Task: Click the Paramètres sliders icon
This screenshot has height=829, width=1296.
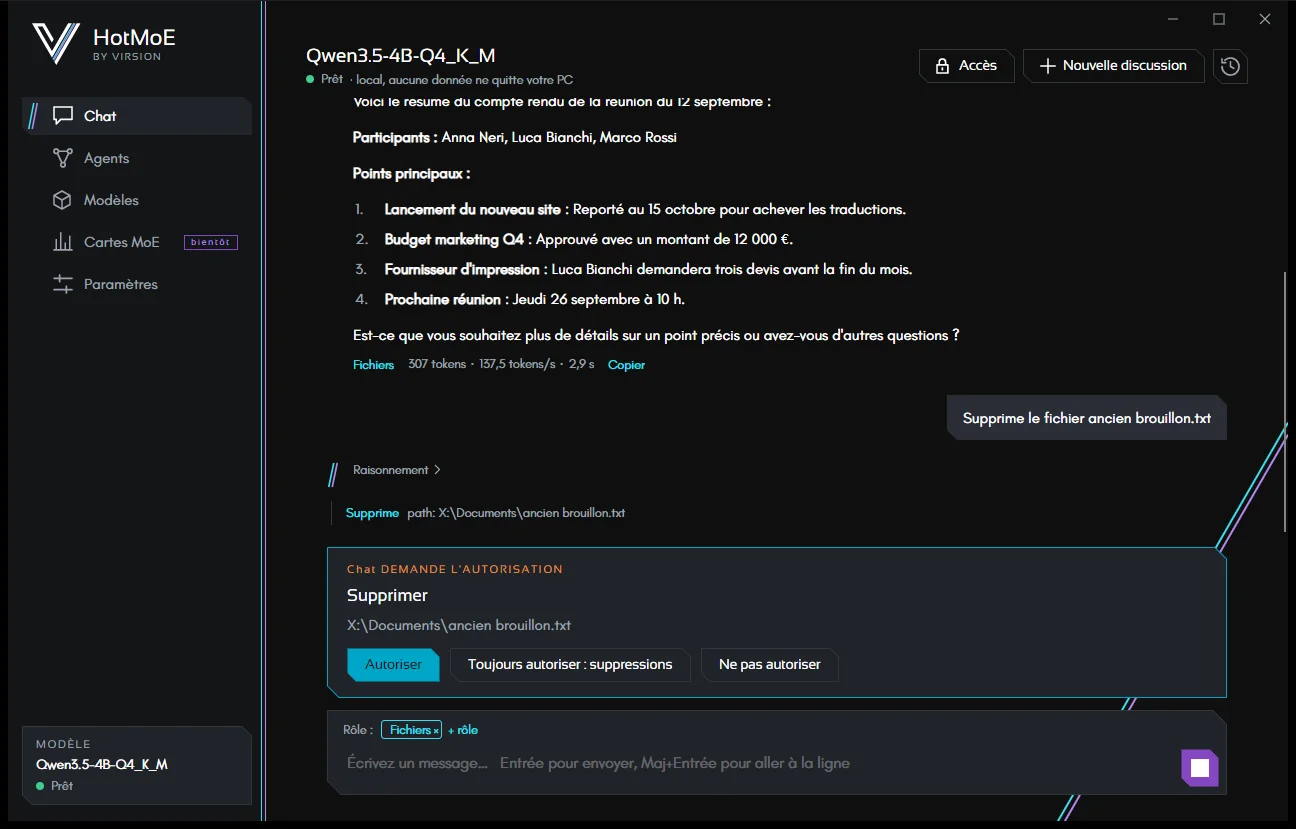Action: [x=63, y=284]
